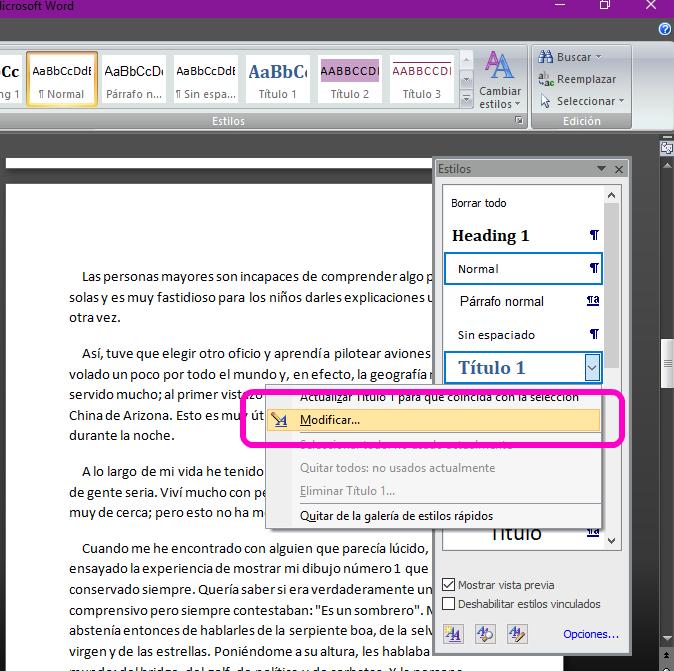Screen dimensions: 674x671
Task: Open the Estilos pane options arrow
Action: 601,170
